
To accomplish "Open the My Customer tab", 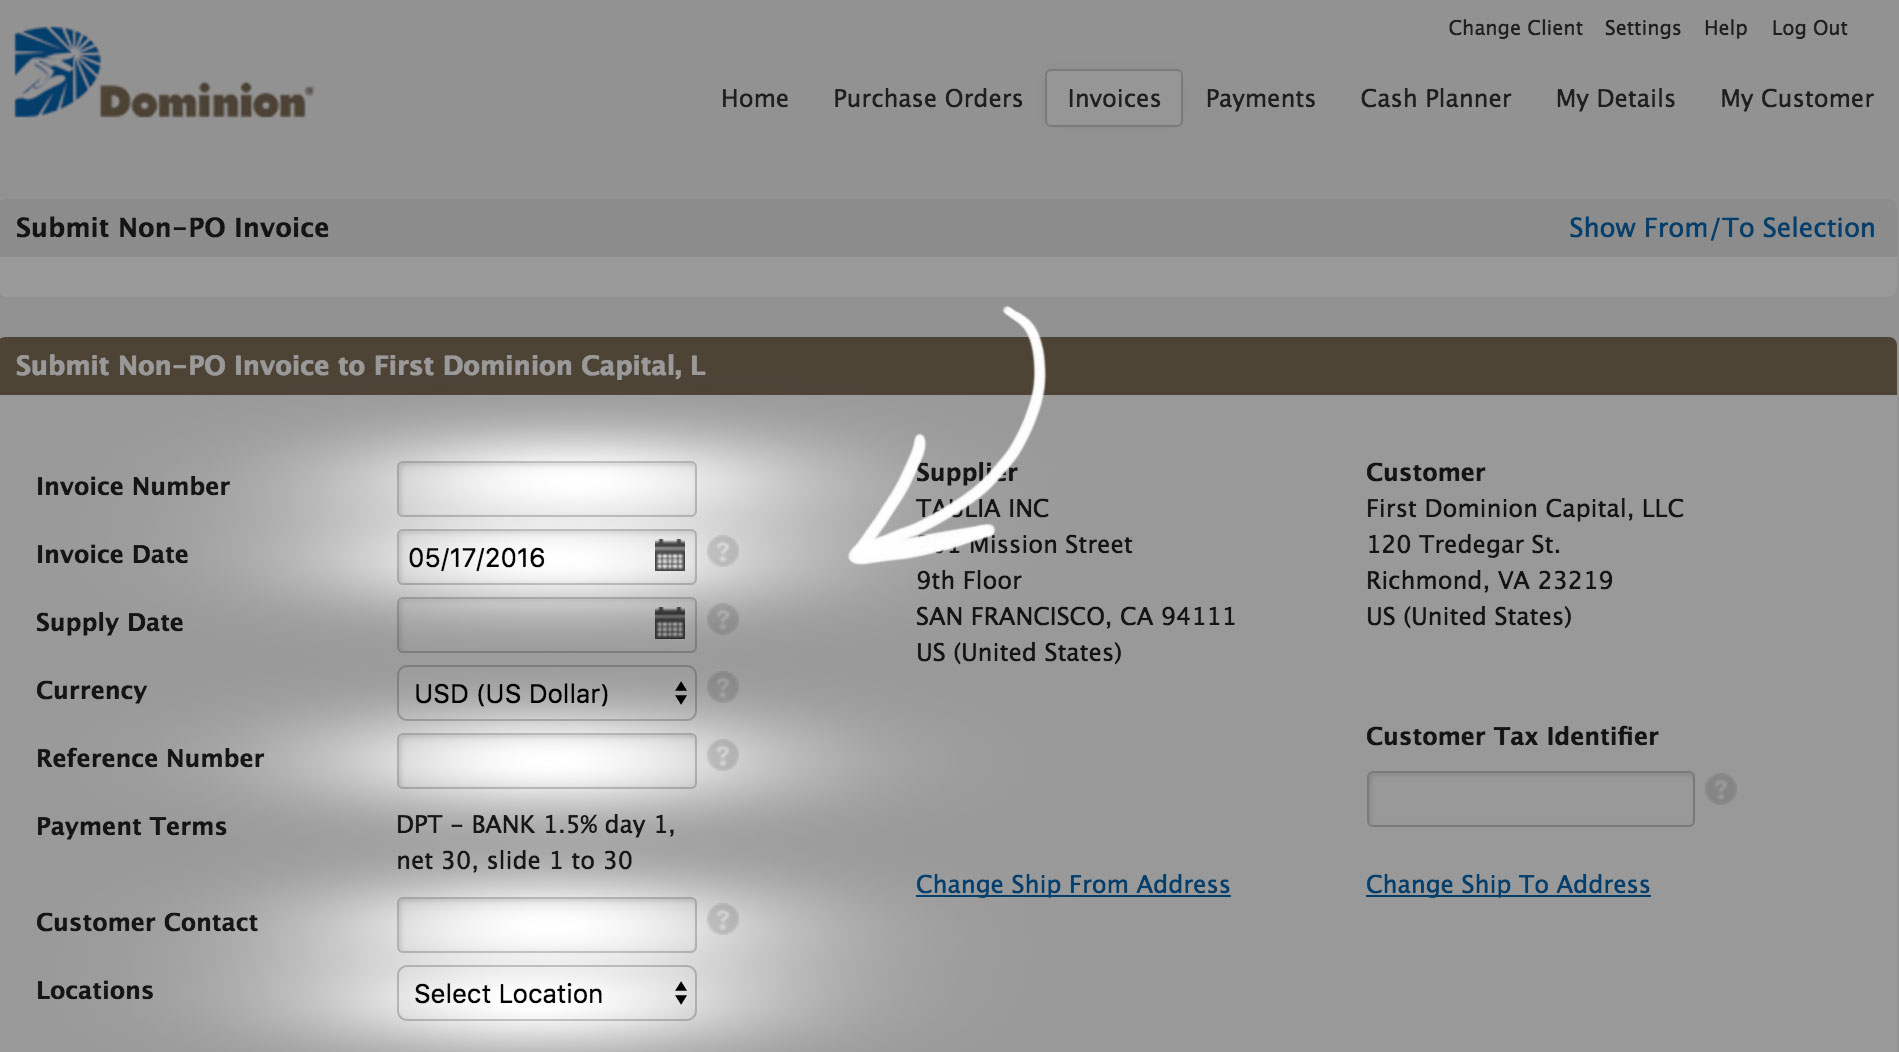I will coord(1797,98).
